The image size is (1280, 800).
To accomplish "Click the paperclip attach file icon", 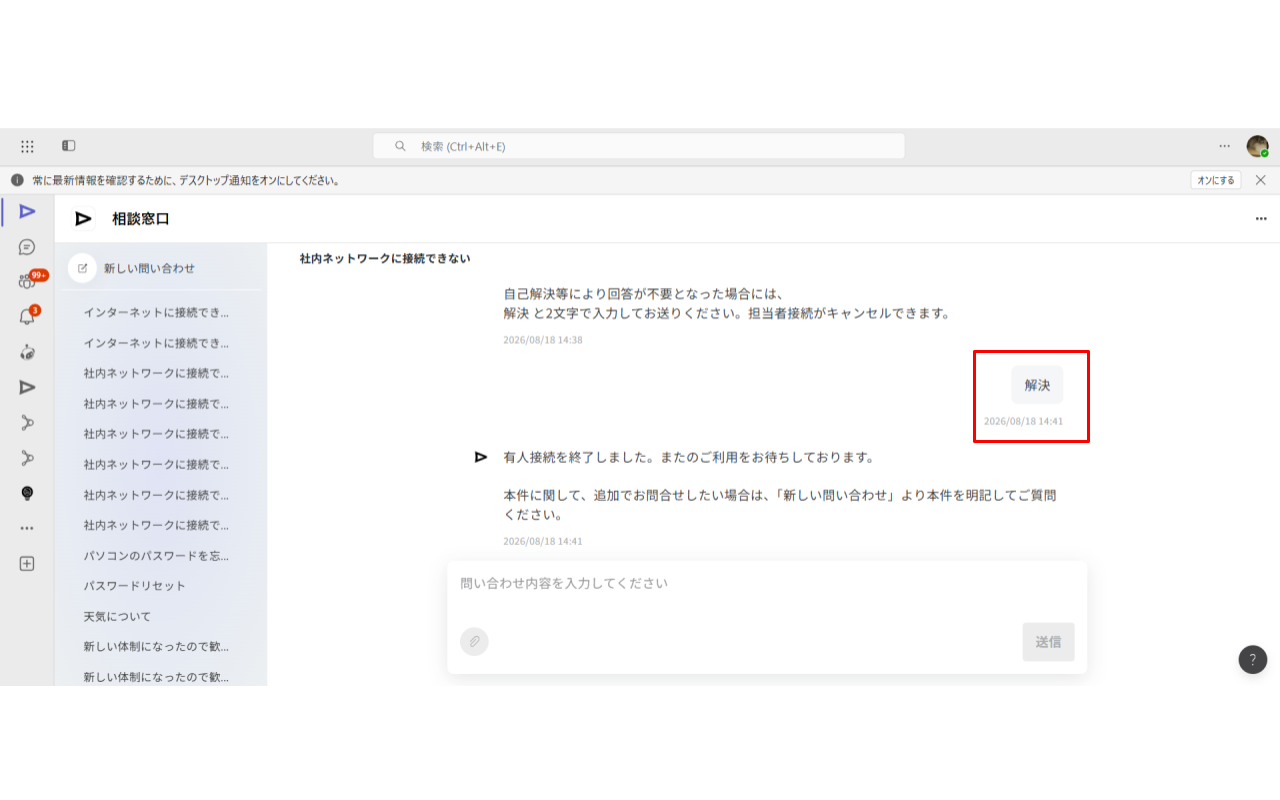I will coord(474,641).
